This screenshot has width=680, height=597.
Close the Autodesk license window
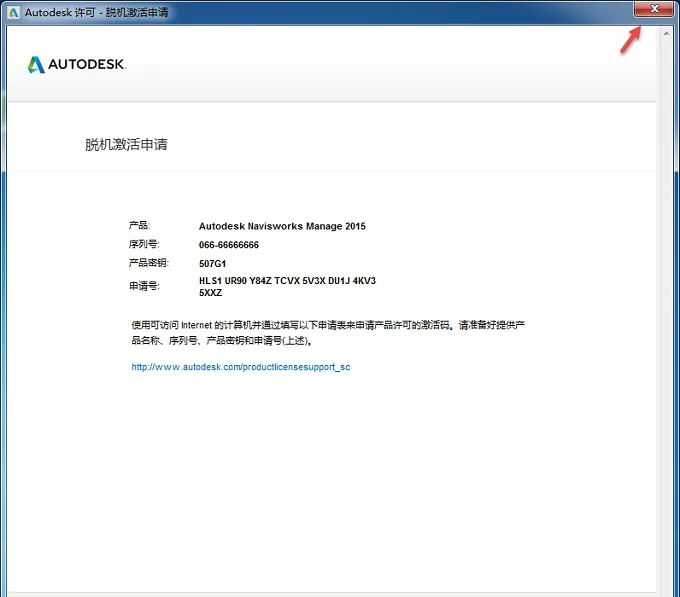(x=654, y=9)
